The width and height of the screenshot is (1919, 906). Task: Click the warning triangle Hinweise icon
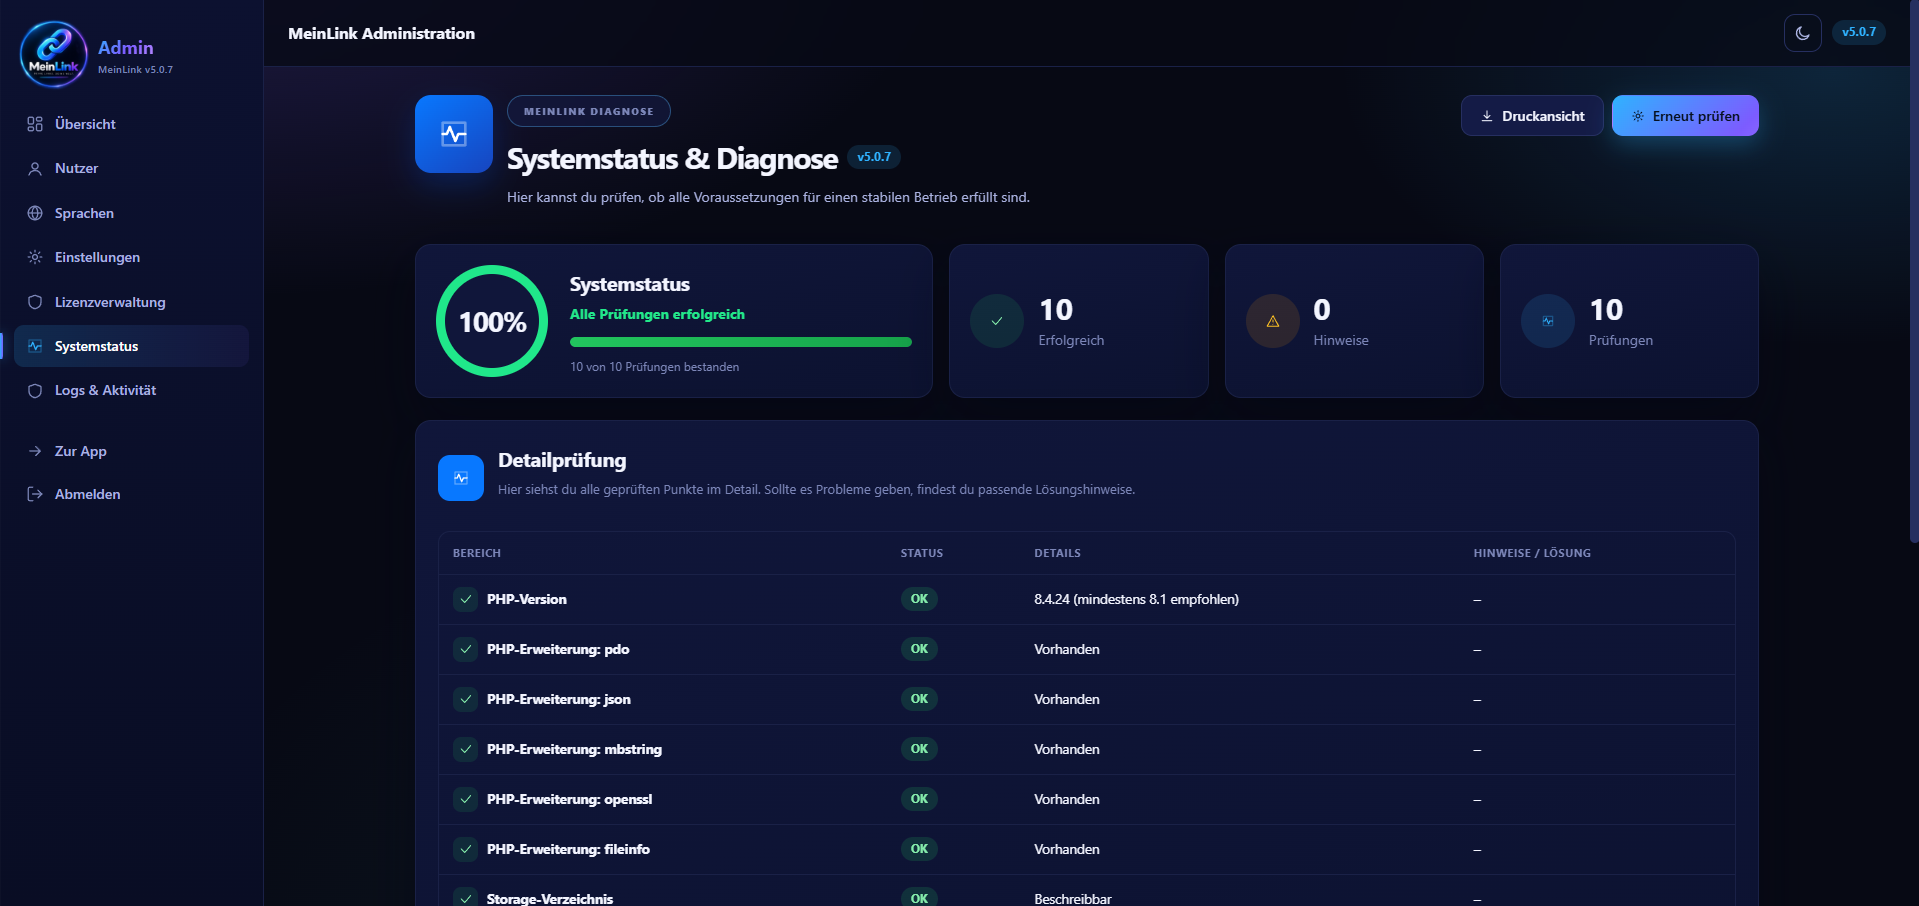click(1273, 321)
